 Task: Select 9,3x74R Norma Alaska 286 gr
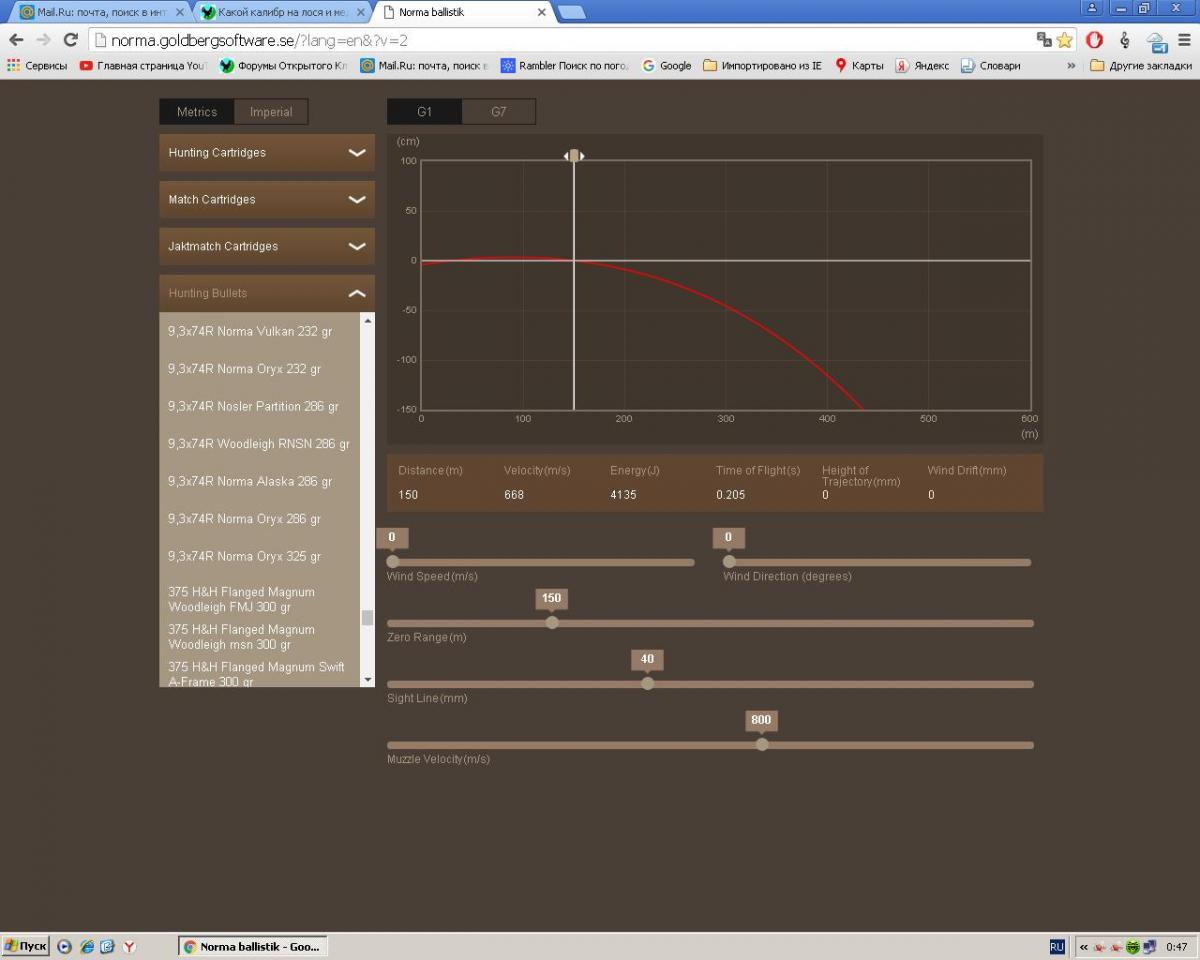pos(250,482)
